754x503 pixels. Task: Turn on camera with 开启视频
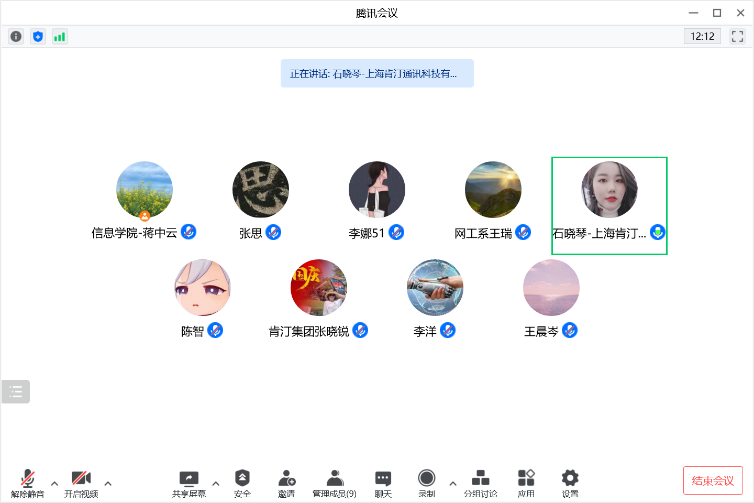81,481
